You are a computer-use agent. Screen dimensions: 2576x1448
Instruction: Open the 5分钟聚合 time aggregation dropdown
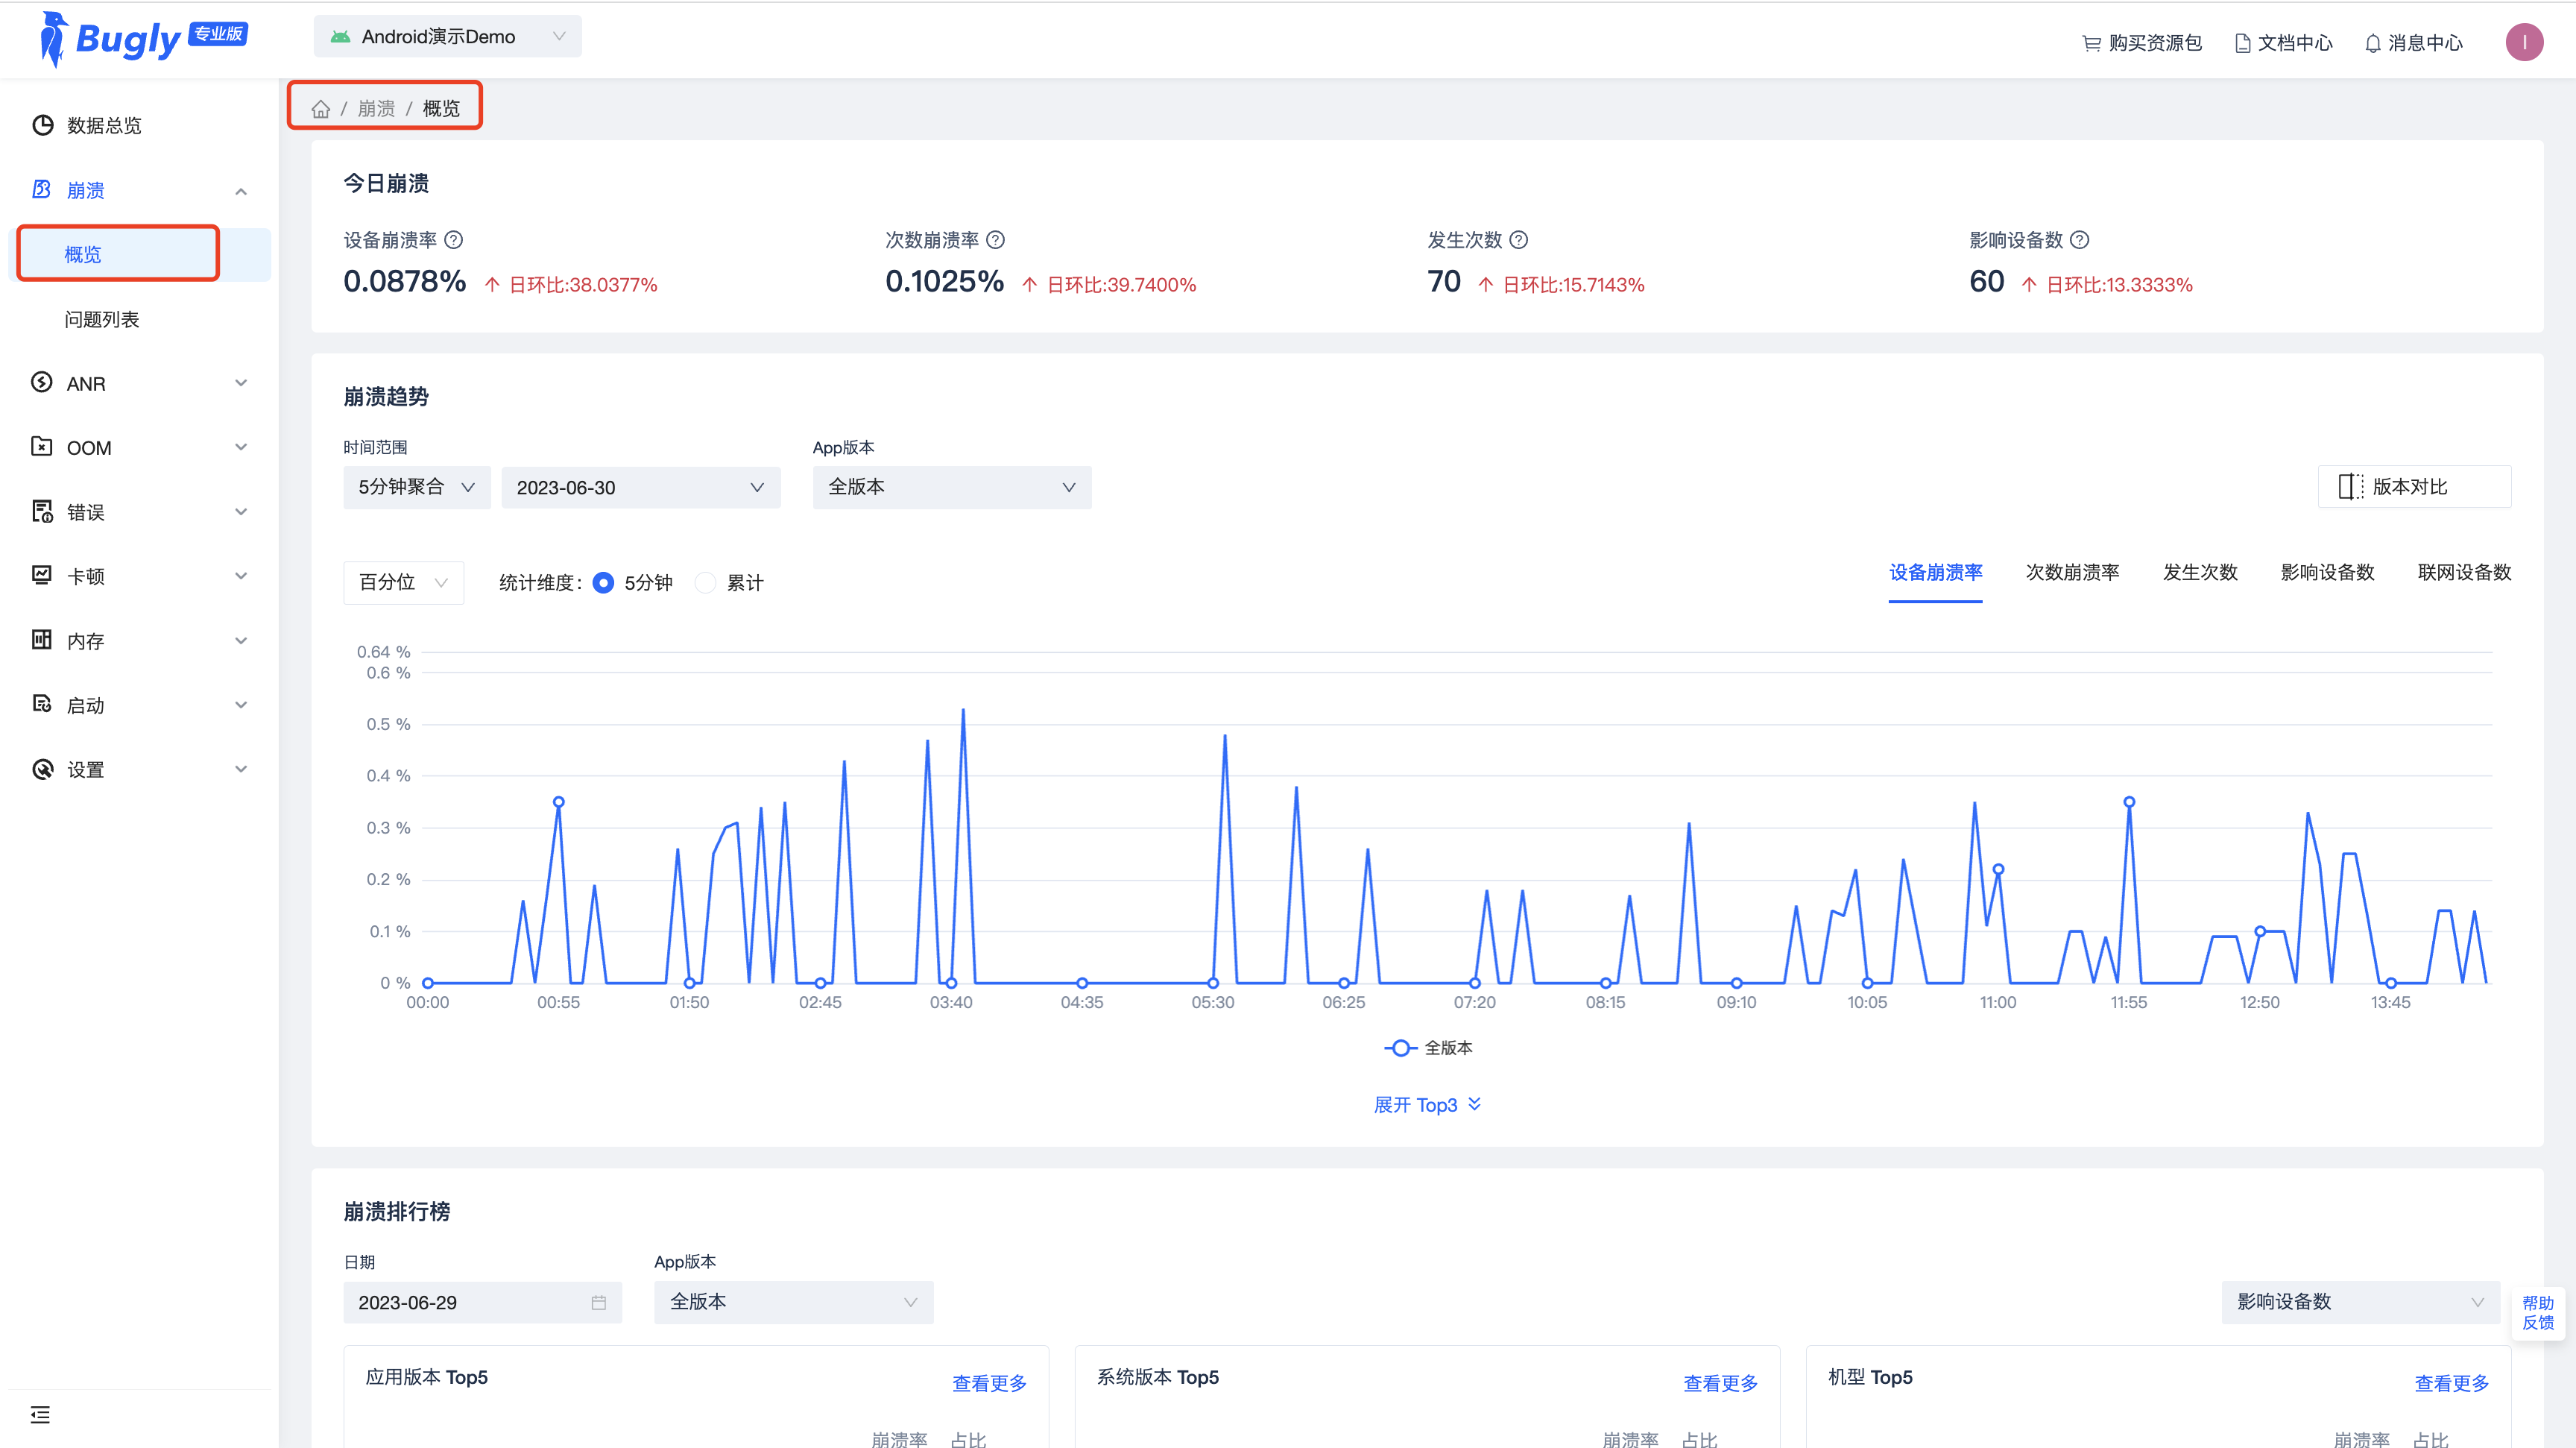click(x=416, y=487)
